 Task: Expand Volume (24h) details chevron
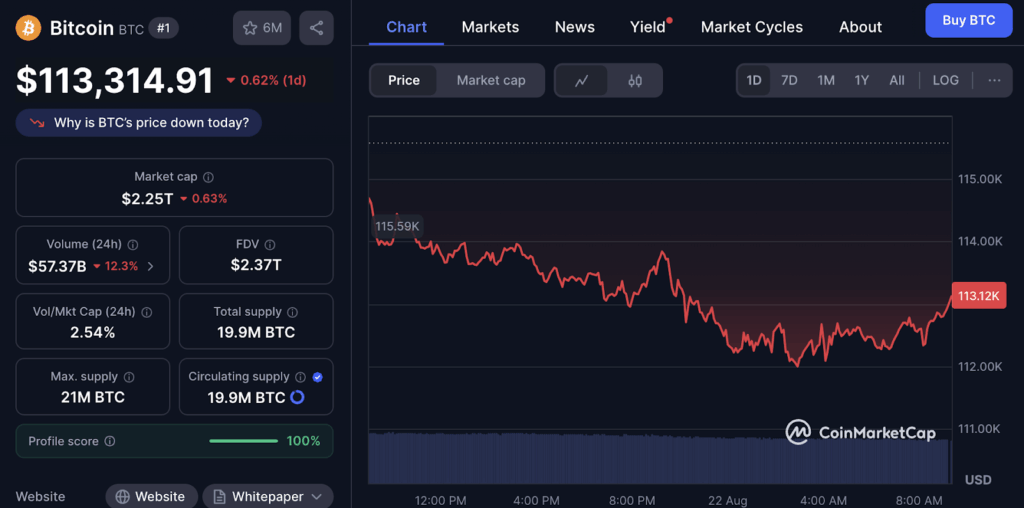click(151, 266)
